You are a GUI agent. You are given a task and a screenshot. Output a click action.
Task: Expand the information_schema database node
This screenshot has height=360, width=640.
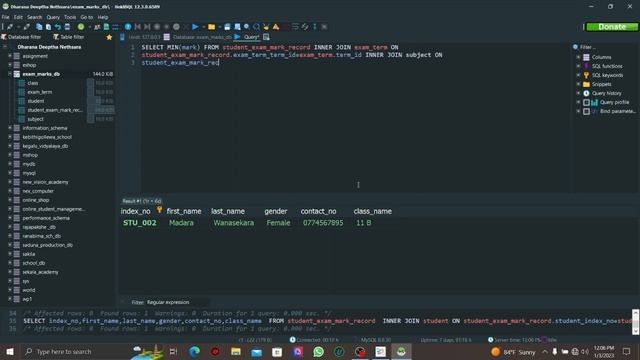(9, 128)
